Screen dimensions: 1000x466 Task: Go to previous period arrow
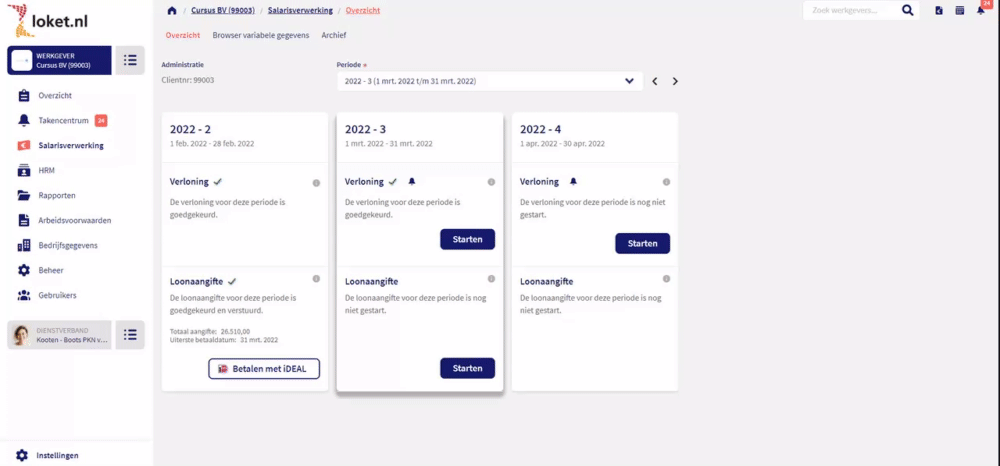655,81
